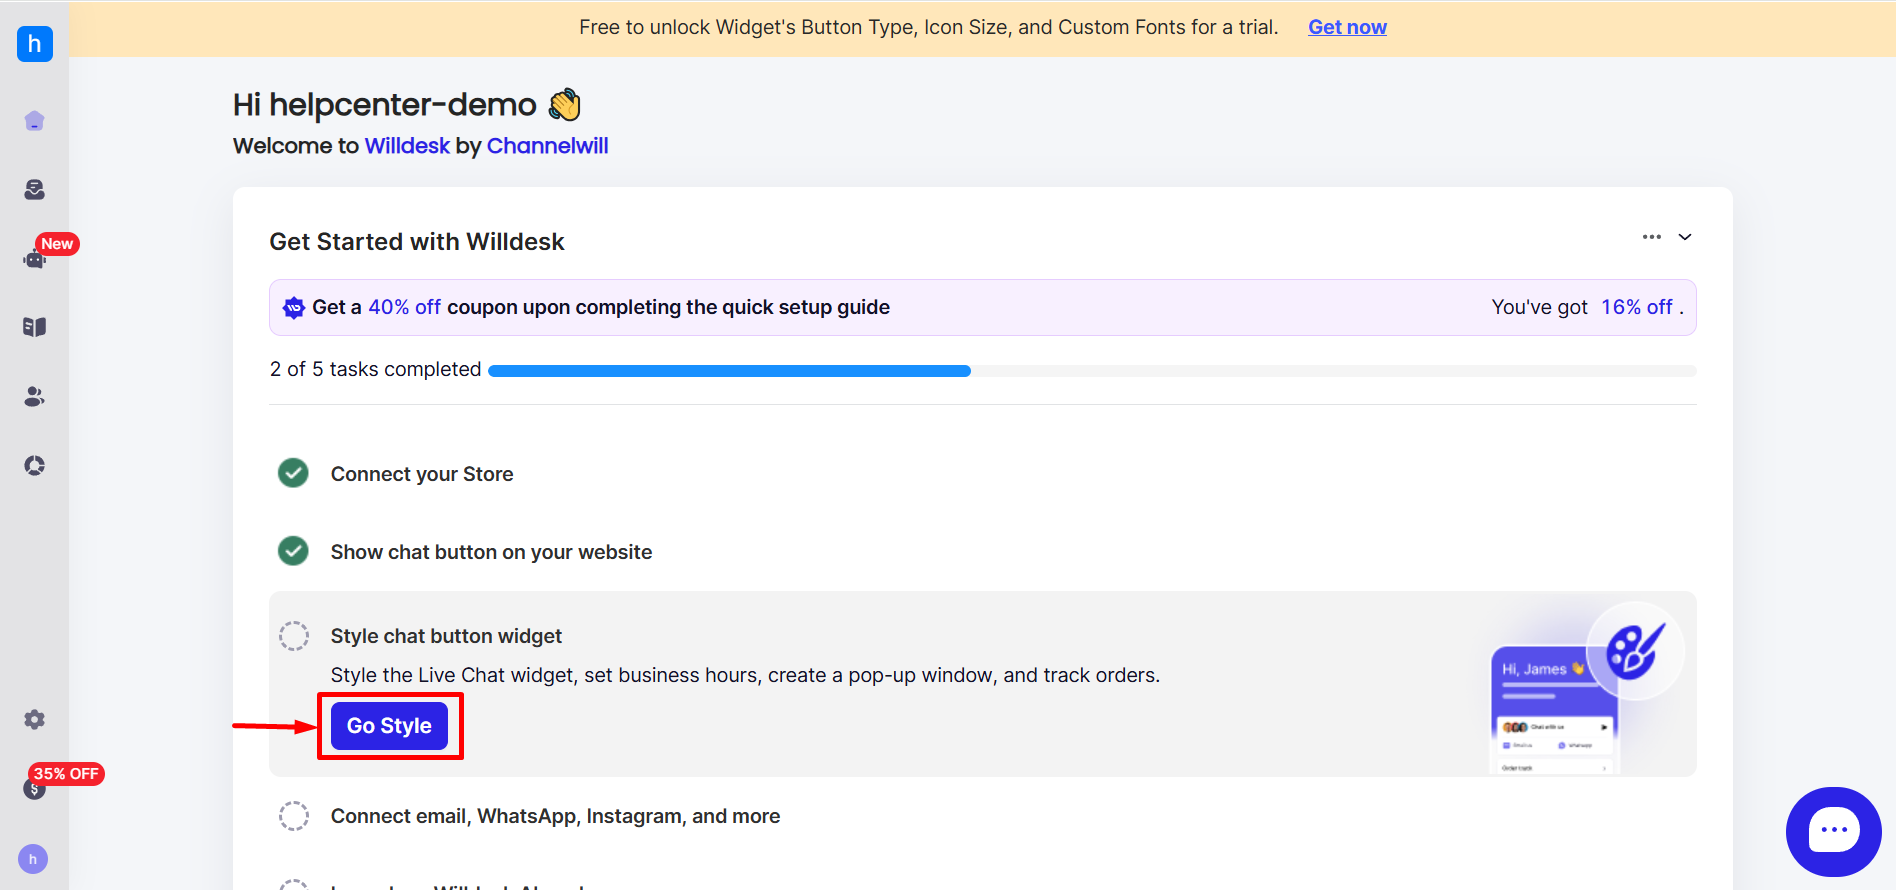Screen dimensions: 1896x890
Task: Click the Get Started with Willdesk heading
Action: (417, 242)
